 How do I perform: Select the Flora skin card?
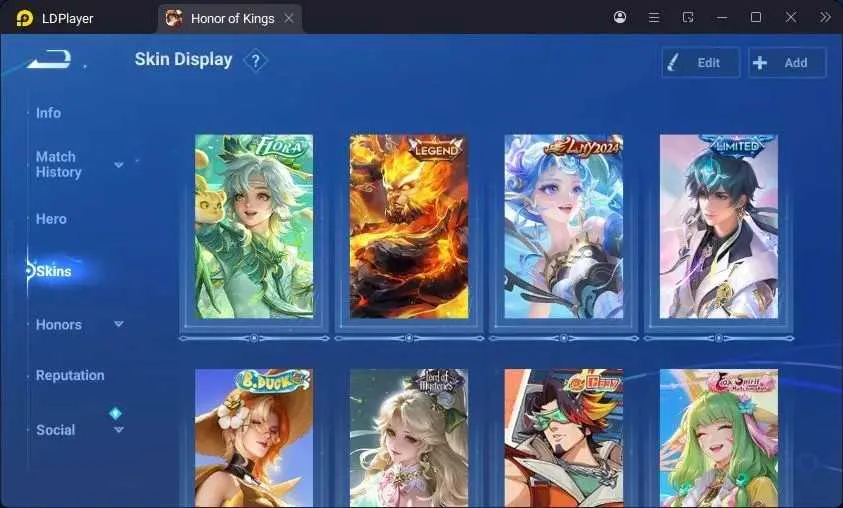(x=254, y=226)
